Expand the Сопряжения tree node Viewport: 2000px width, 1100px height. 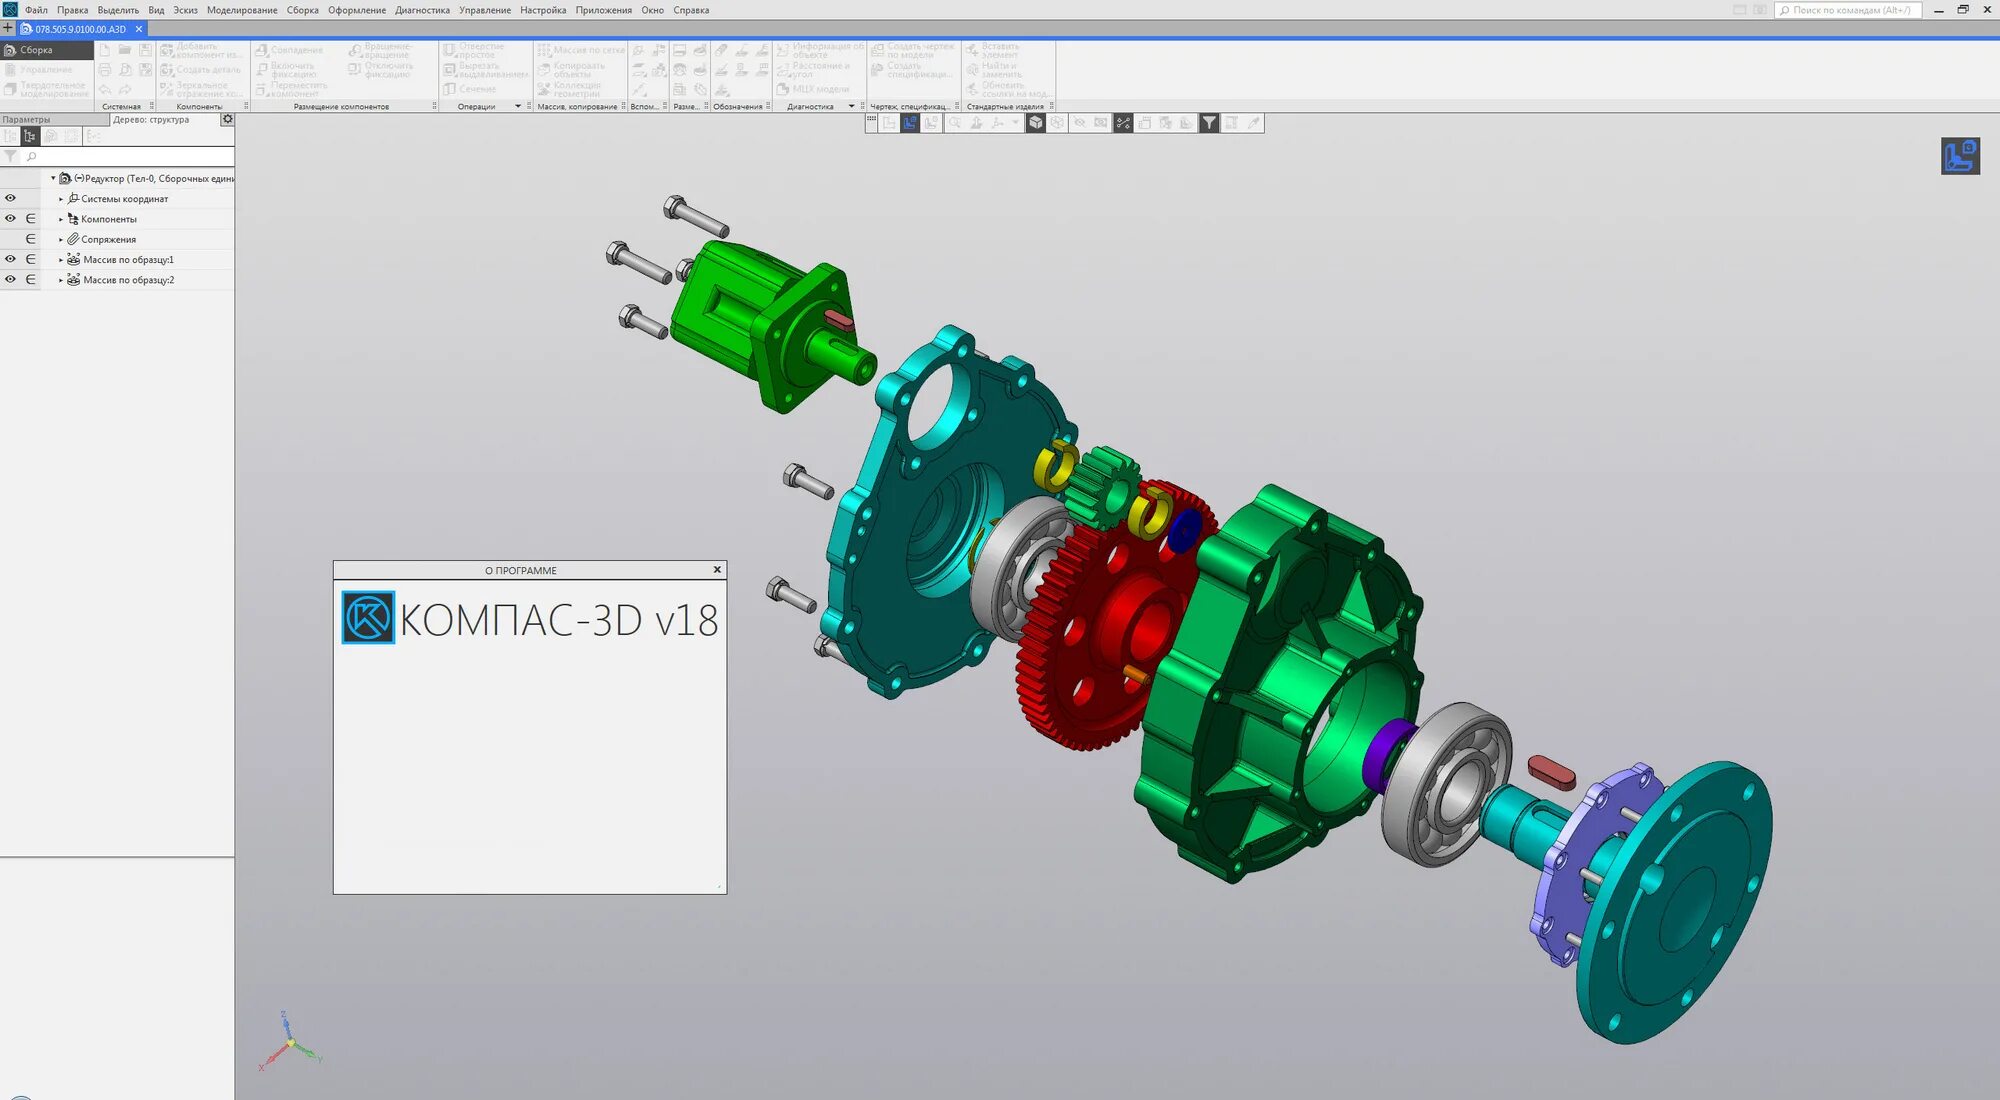tap(61, 240)
